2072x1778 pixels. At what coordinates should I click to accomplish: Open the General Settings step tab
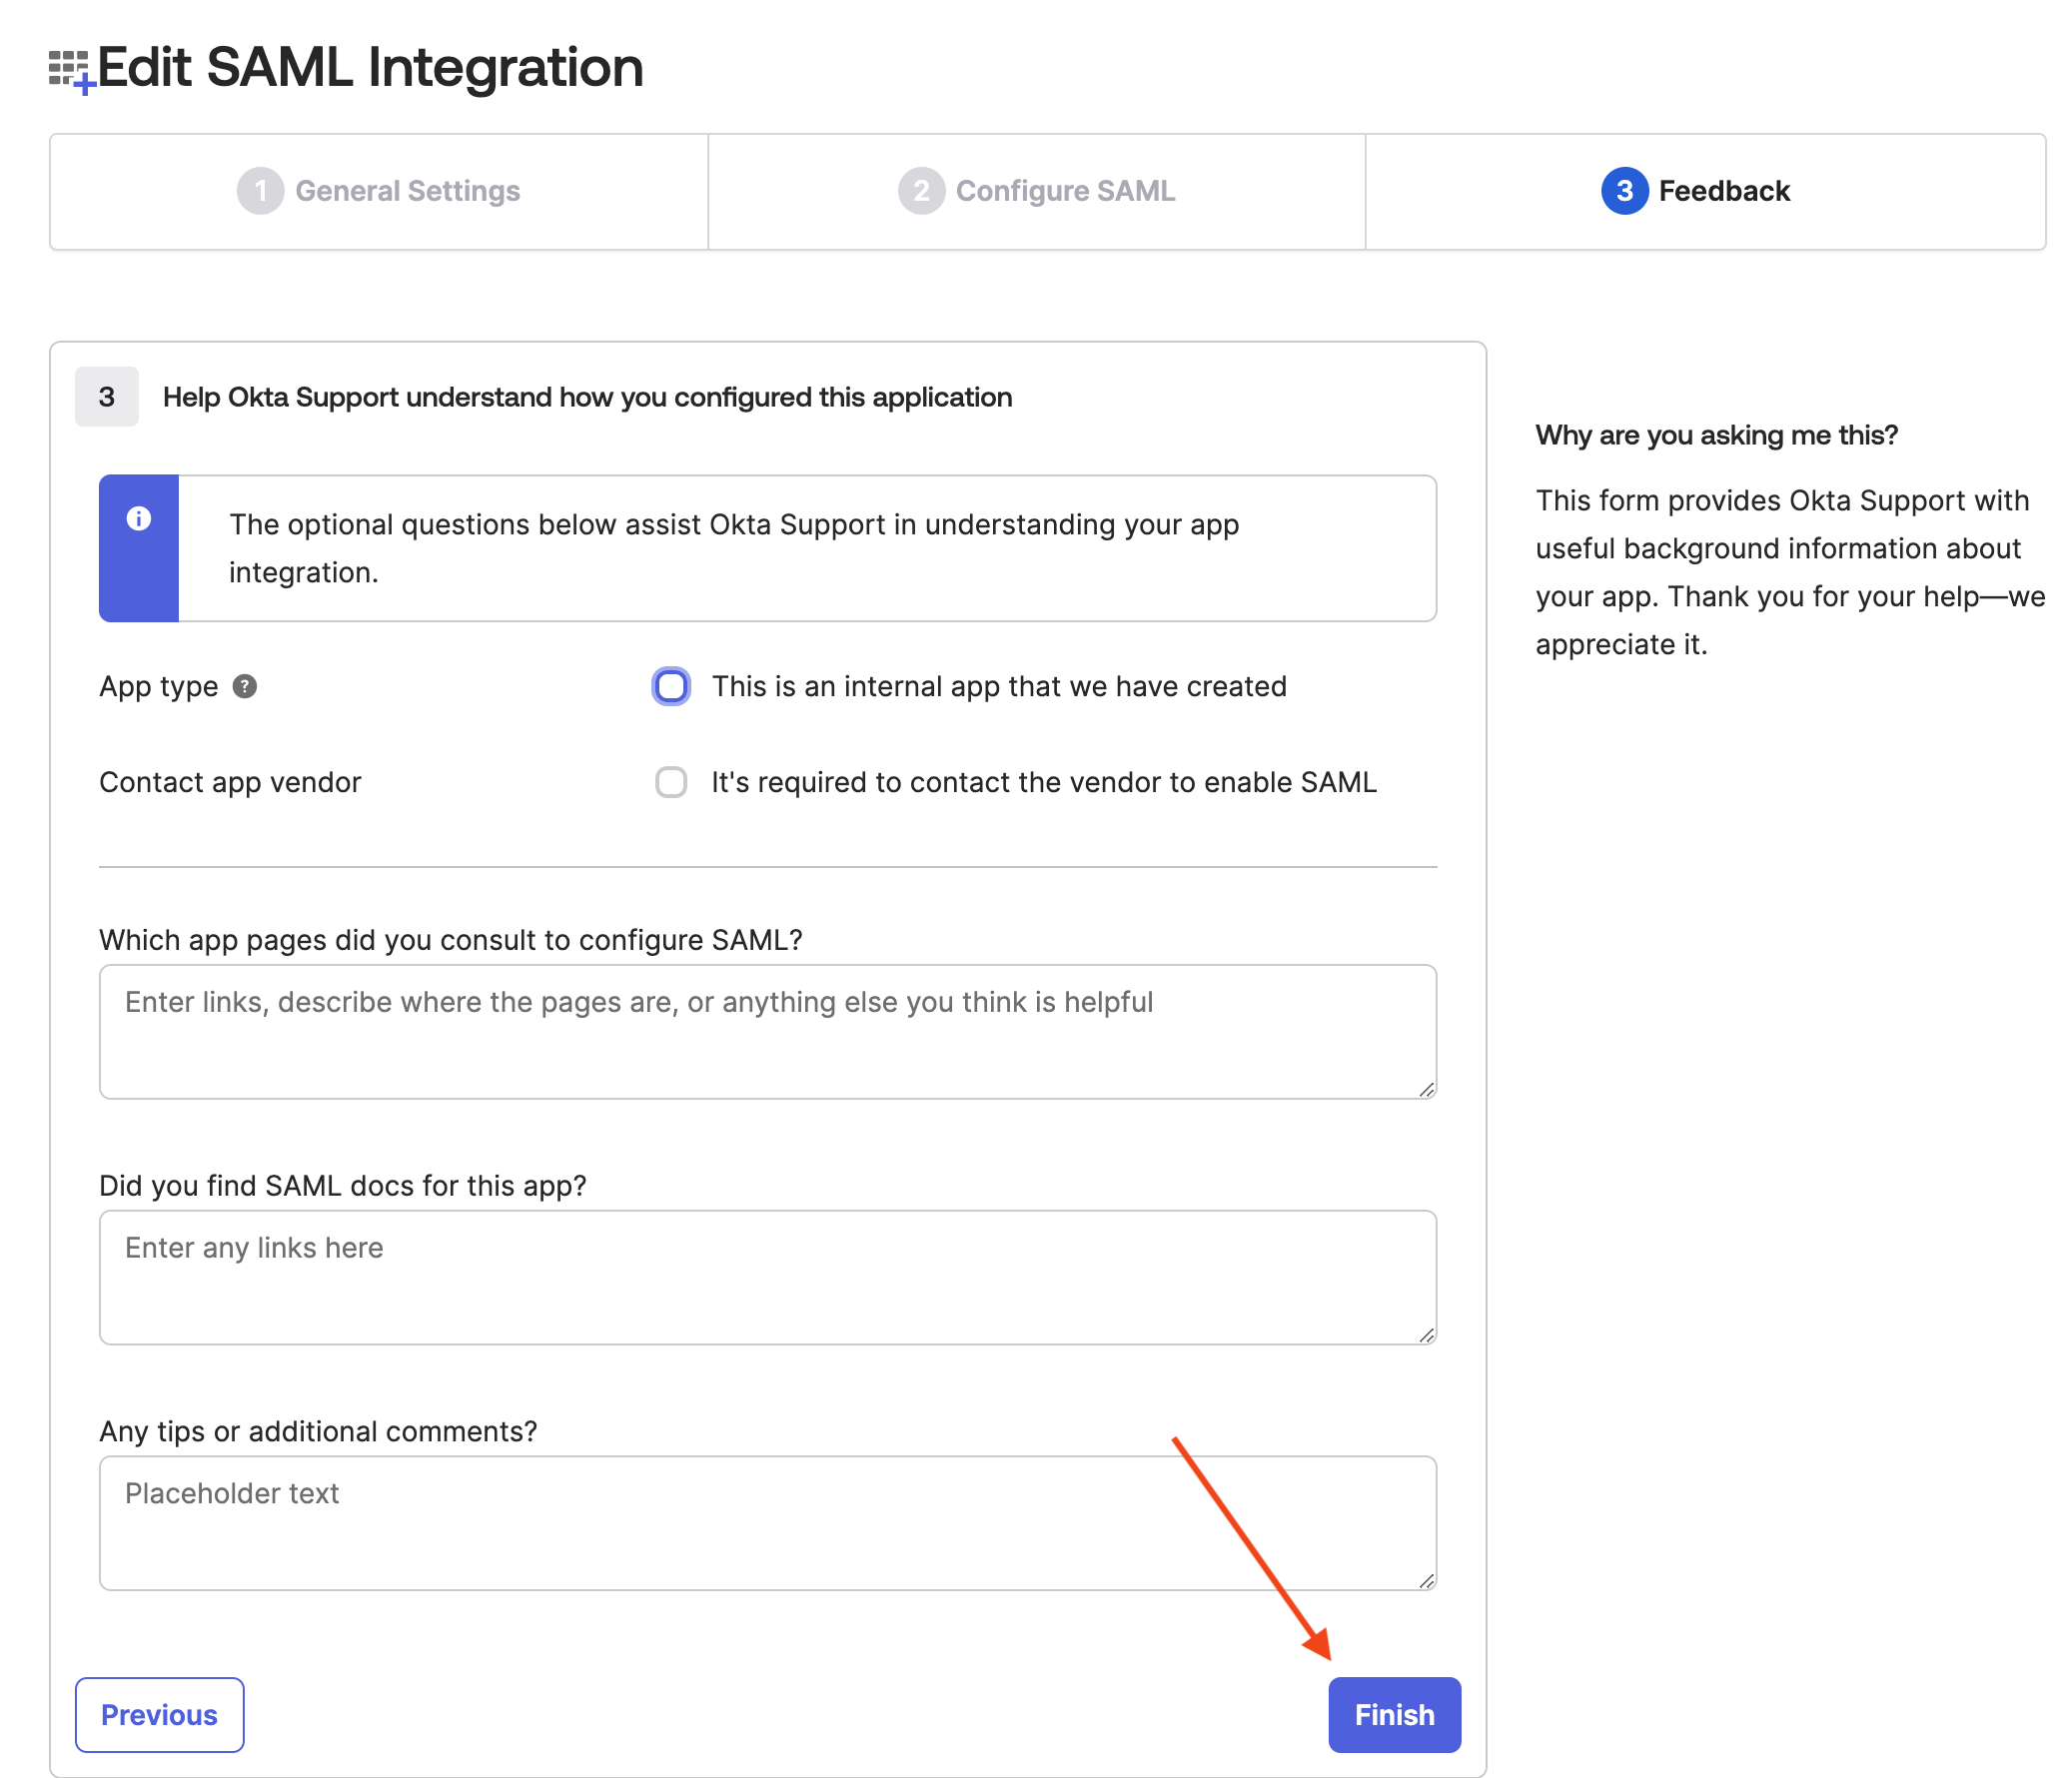coord(379,192)
